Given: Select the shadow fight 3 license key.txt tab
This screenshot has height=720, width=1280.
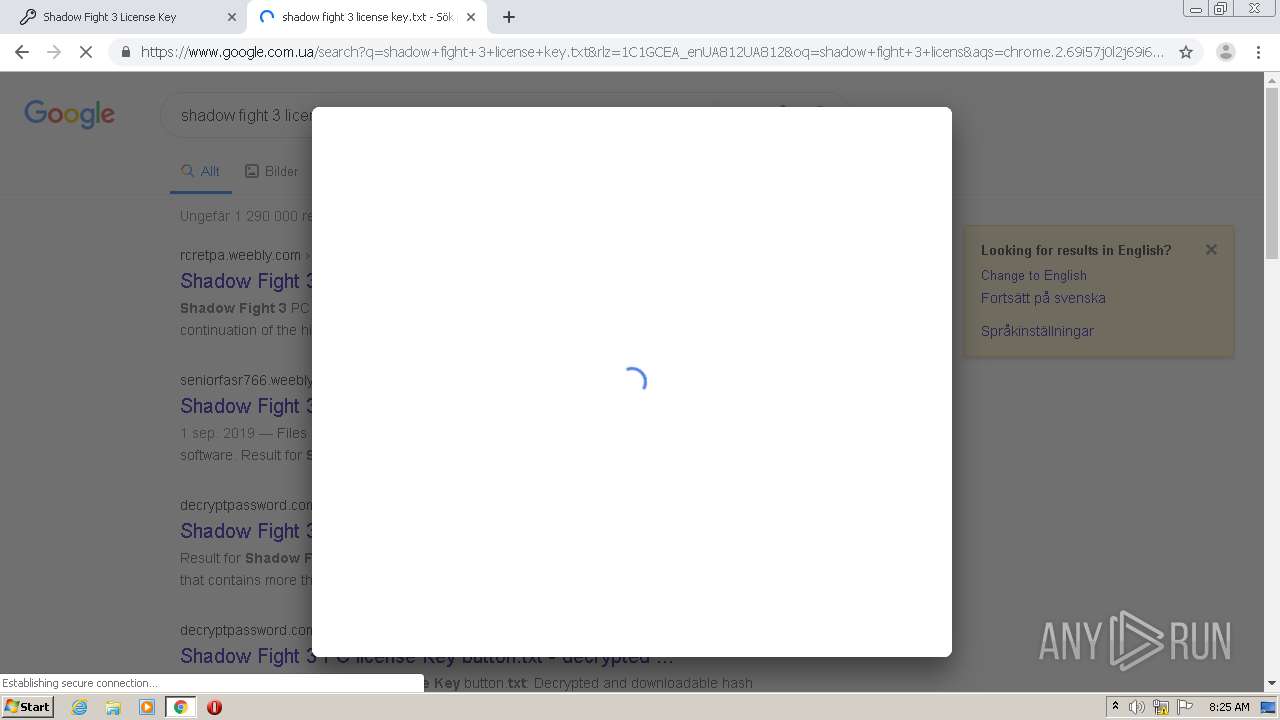Looking at the screenshot, I should 366,17.
